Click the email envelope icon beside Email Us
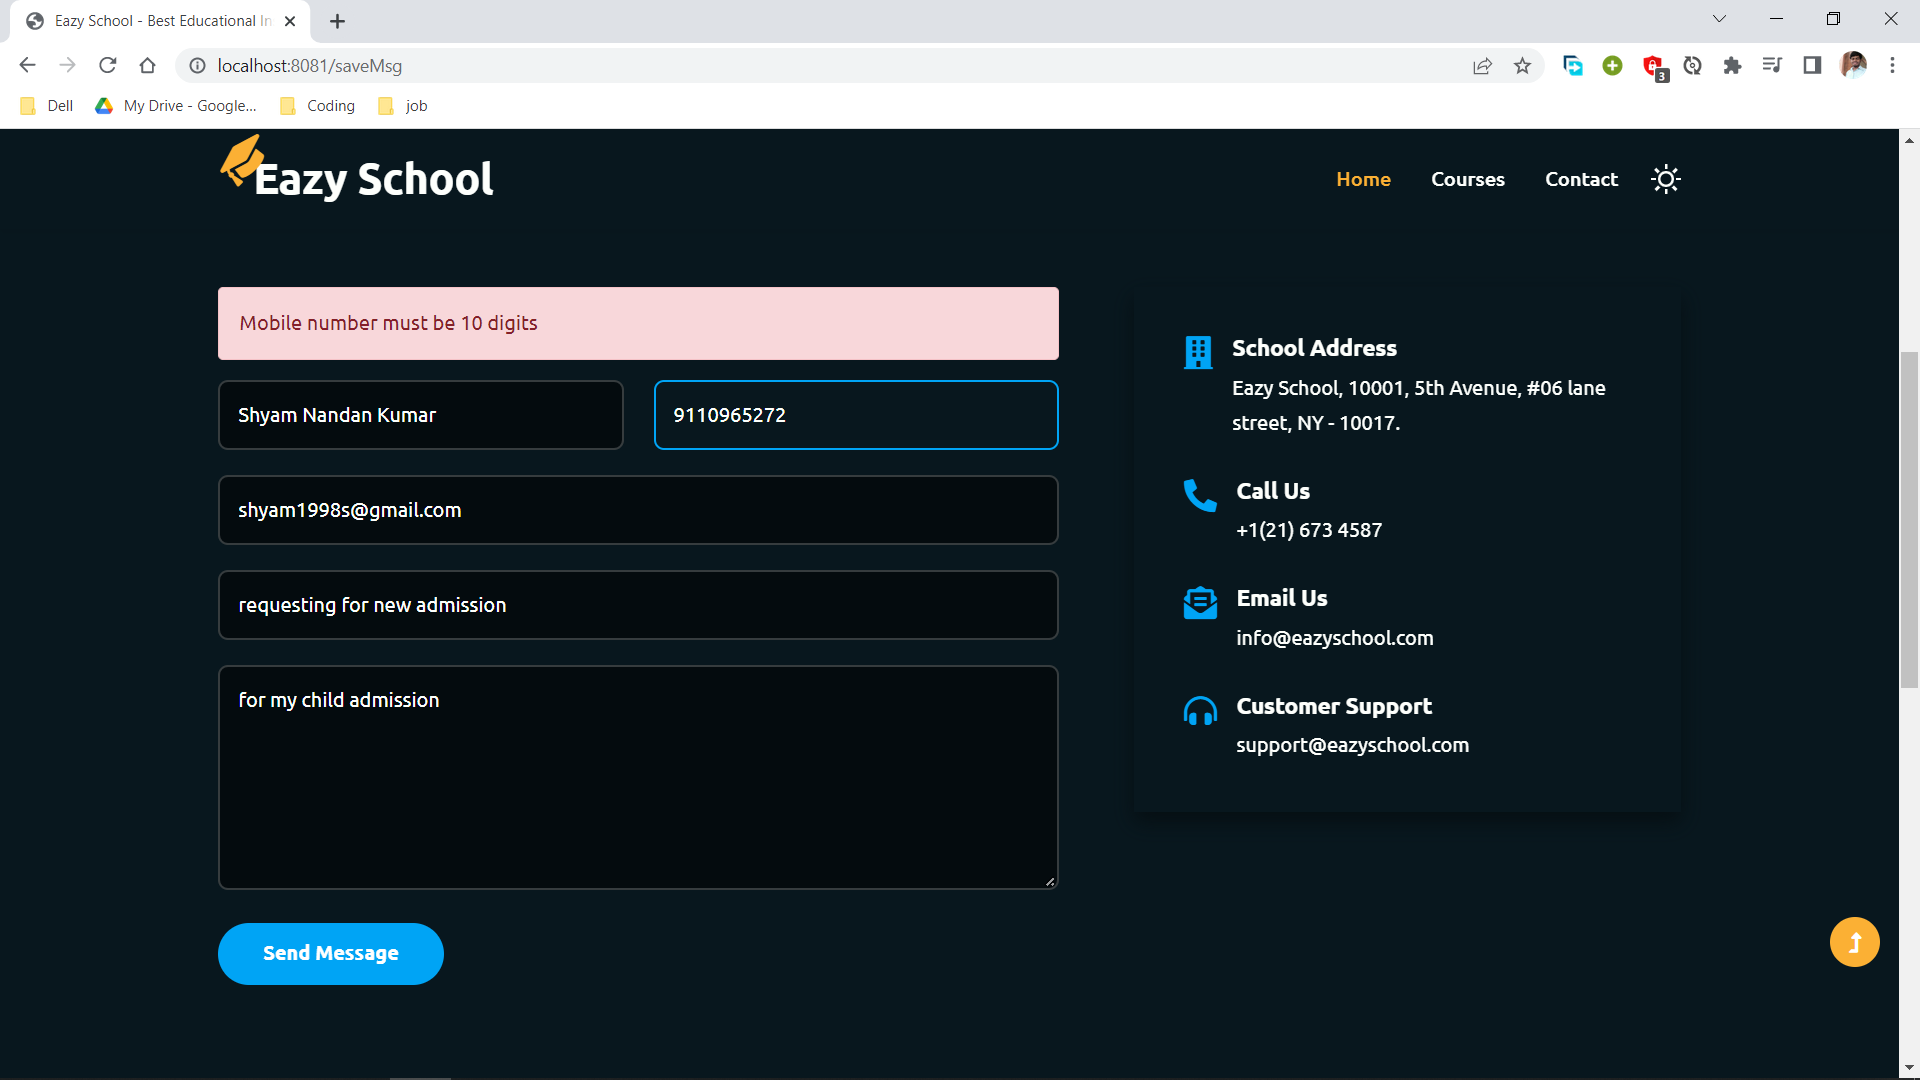This screenshot has width=1920, height=1080. (x=1199, y=602)
